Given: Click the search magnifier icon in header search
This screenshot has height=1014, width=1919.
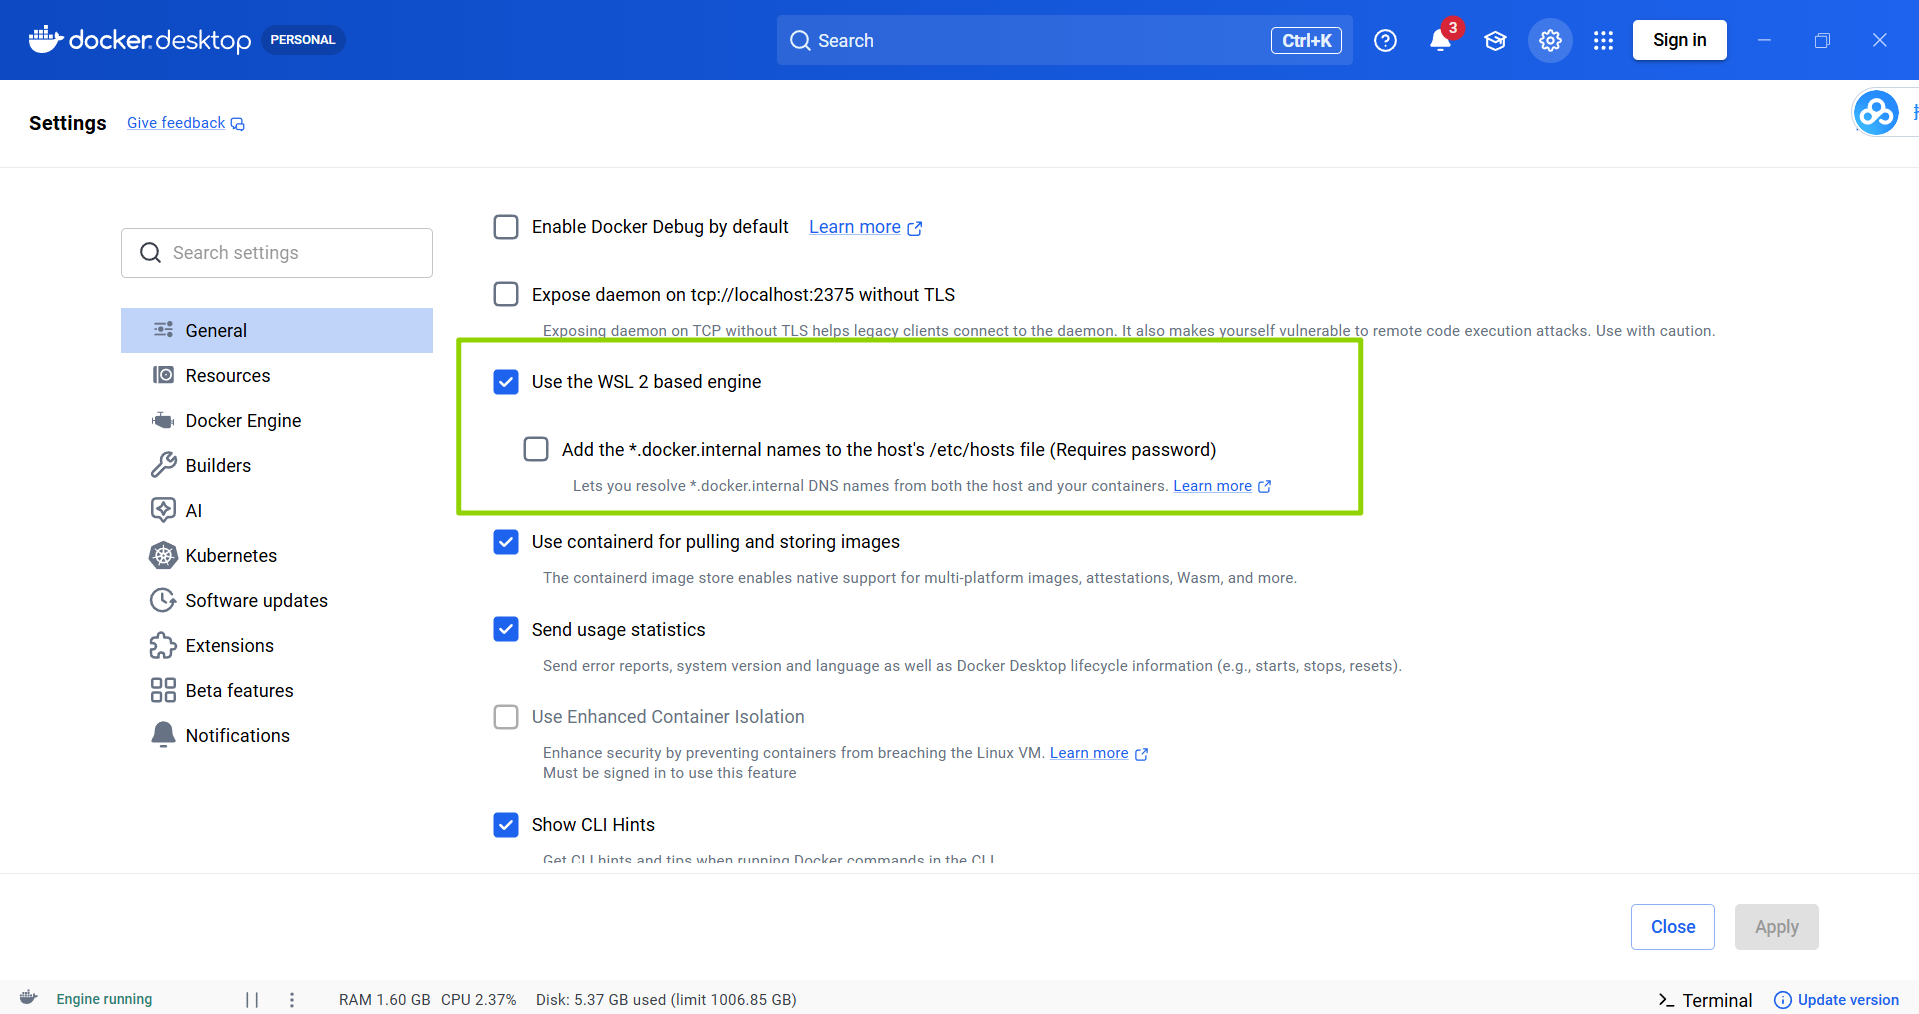Looking at the screenshot, I should coord(800,40).
